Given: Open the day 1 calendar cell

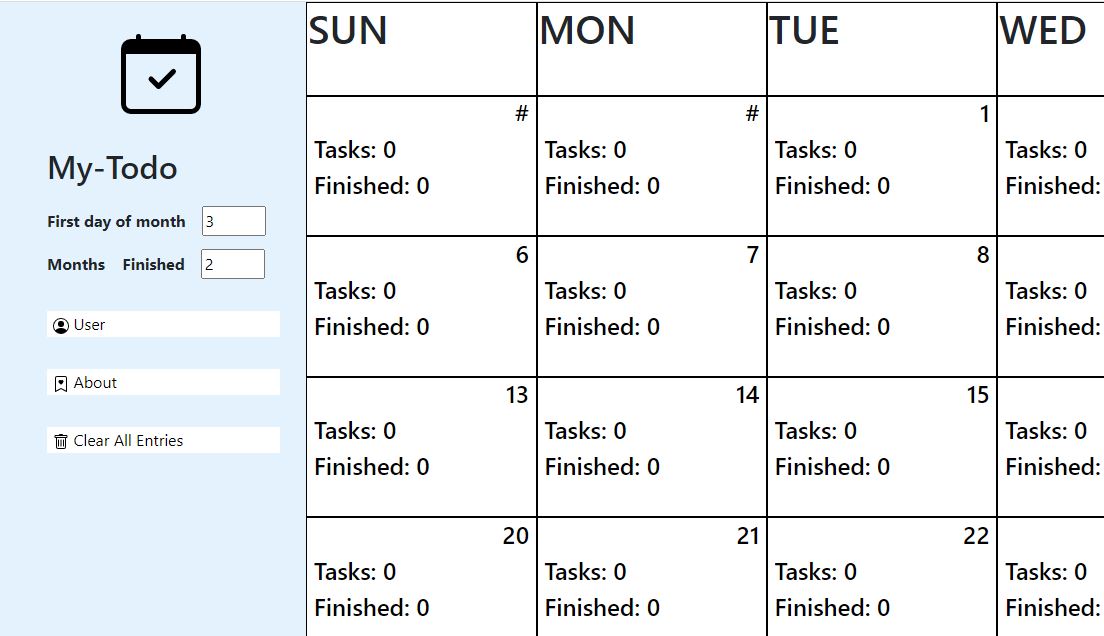Looking at the screenshot, I should point(882,166).
